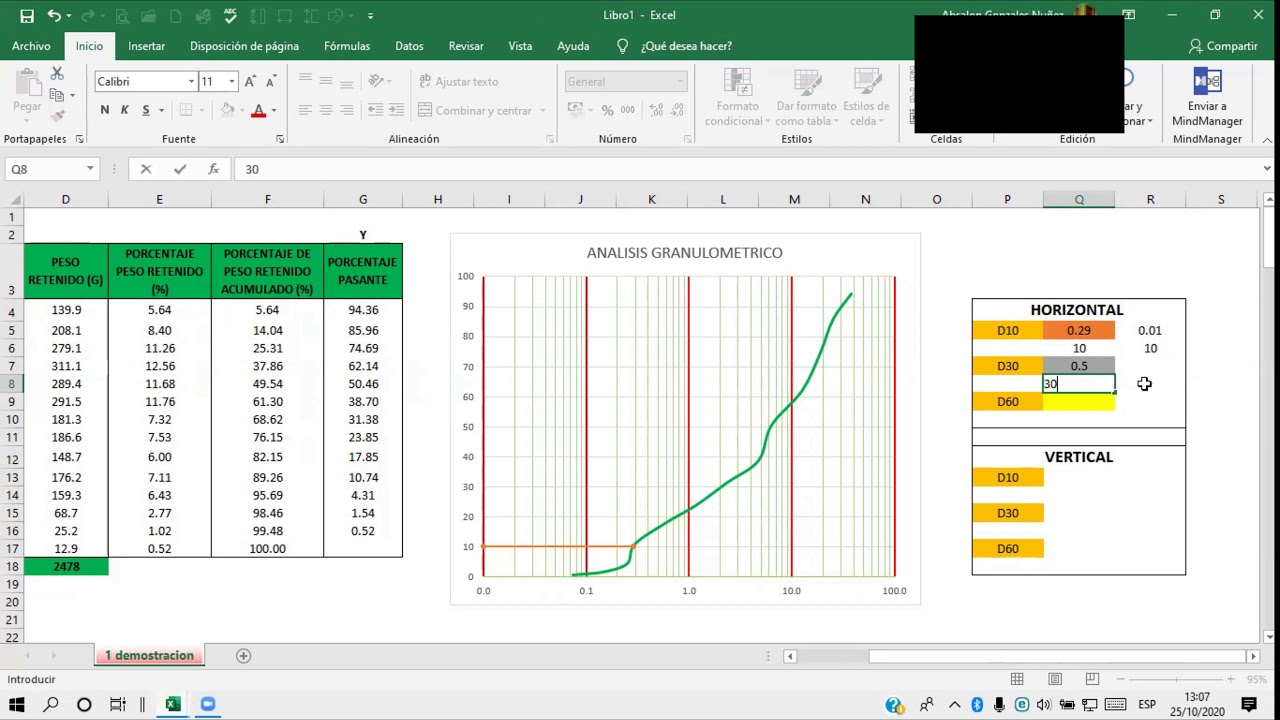Open the font size 11 dropdown
Viewport: 1280px width, 720px height.
[x=232, y=82]
